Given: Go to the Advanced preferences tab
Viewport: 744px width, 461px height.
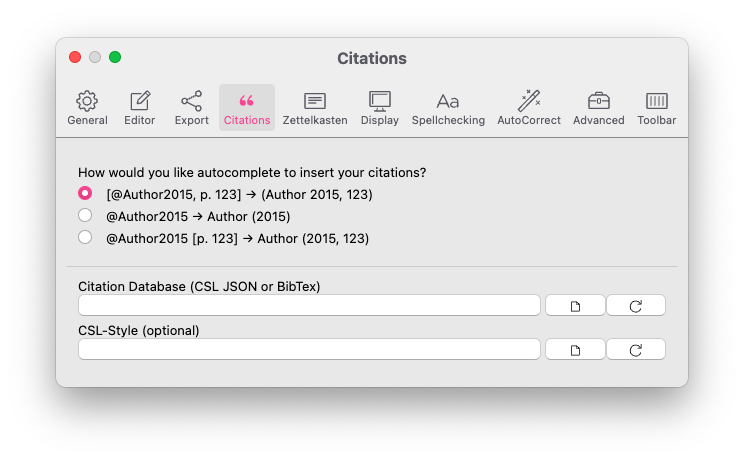Looking at the screenshot, I should coord(599,108).
